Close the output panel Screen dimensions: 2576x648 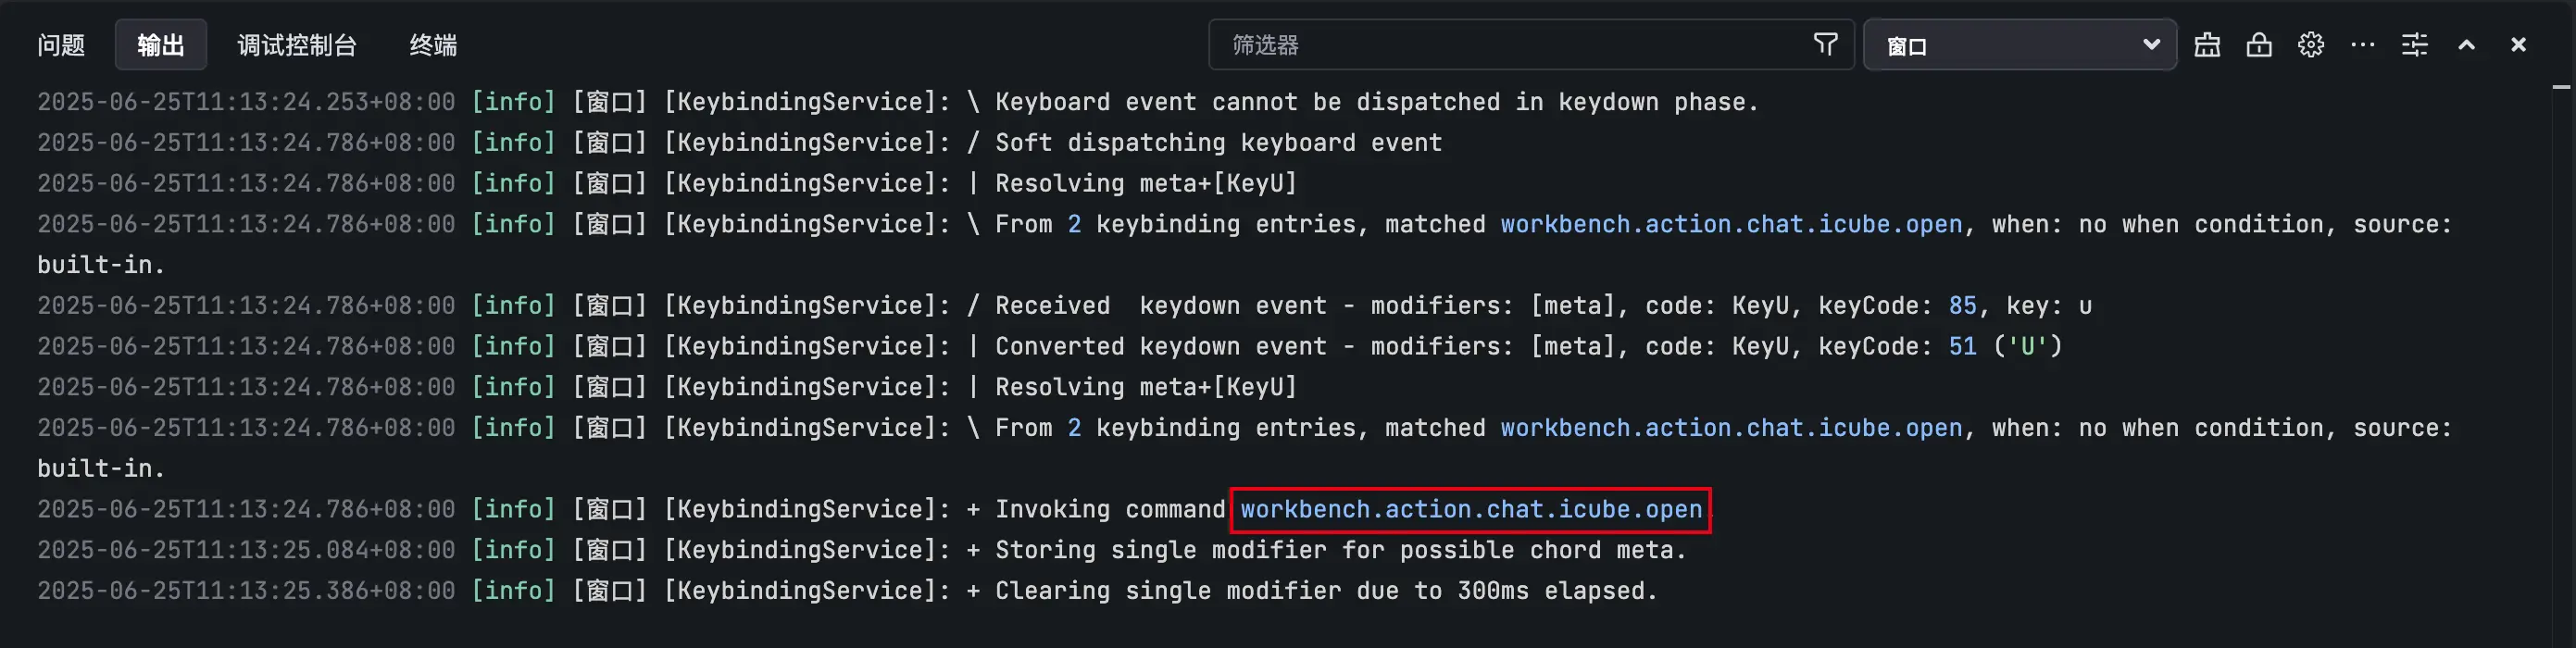pos(2519,45)
